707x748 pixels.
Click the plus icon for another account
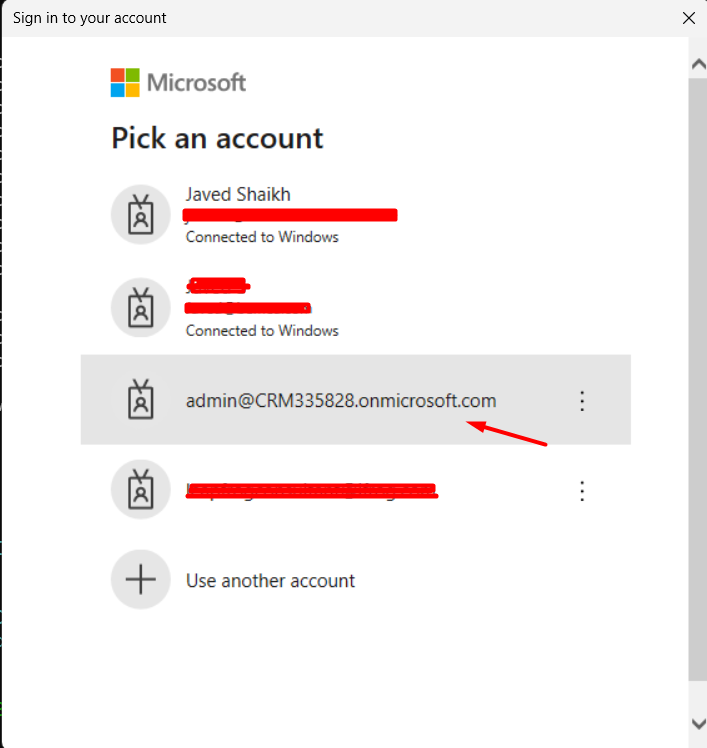[141, 579]
